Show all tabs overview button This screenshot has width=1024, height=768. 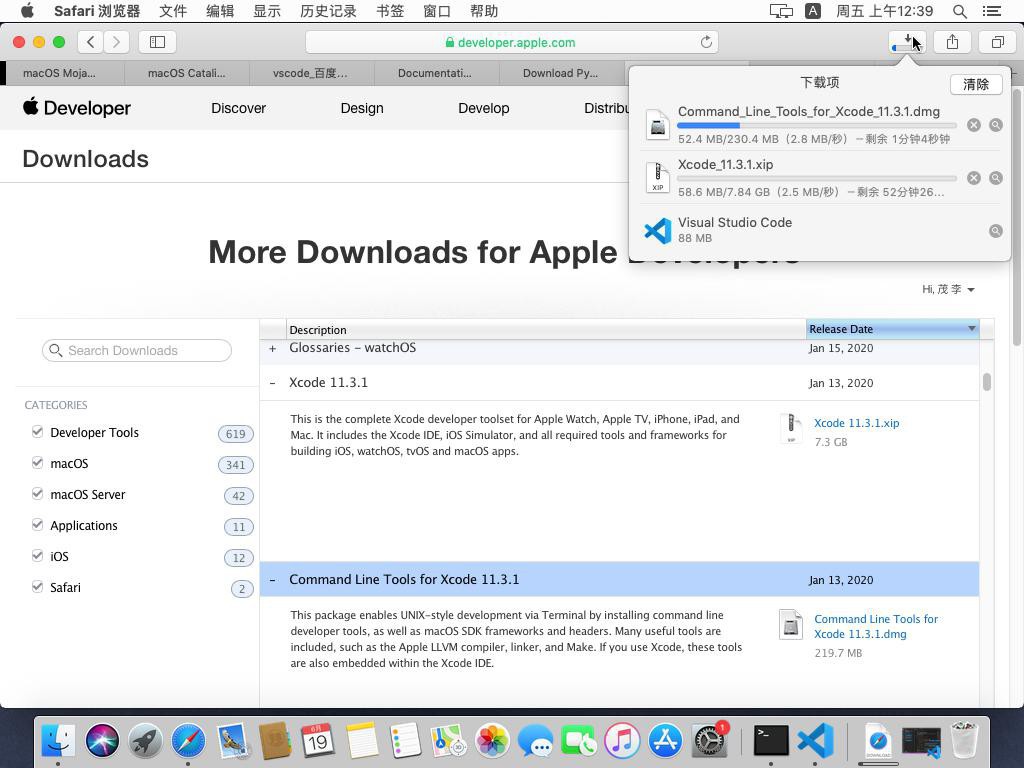pyautogui.click(x=998, y=42)
